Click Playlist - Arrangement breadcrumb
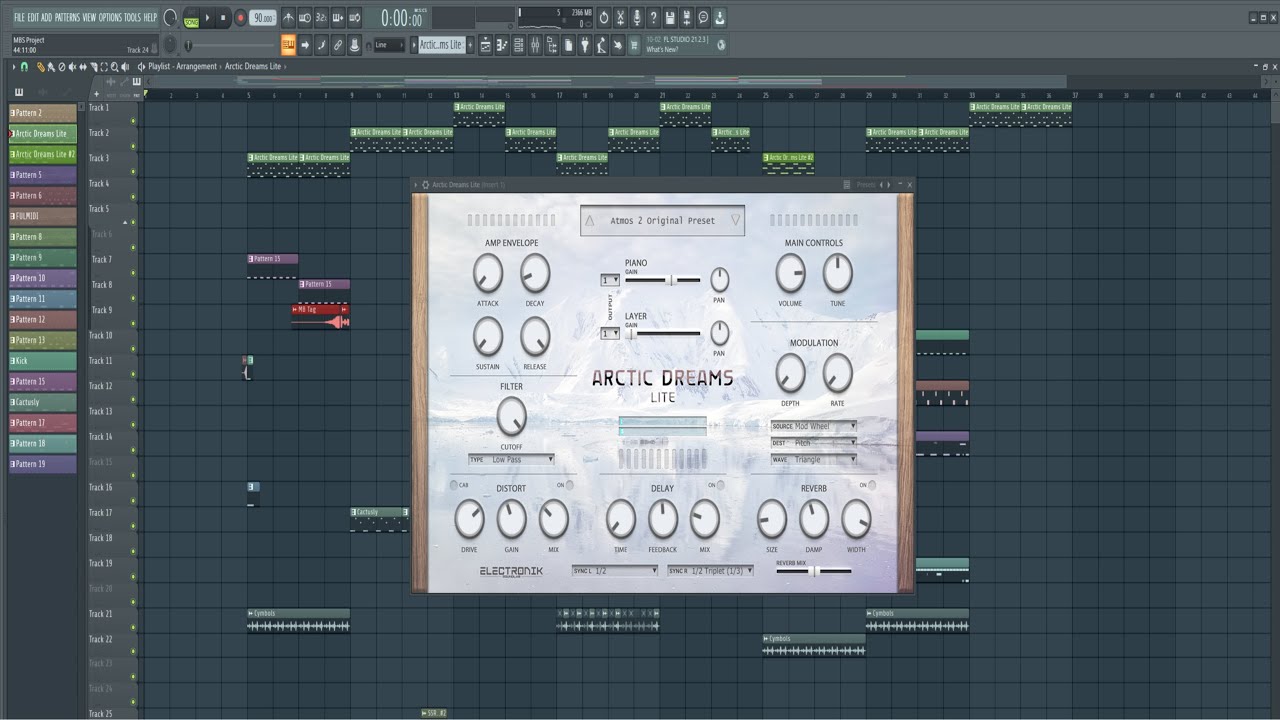Screen dimensions: 1280x720 pos(182,67)
